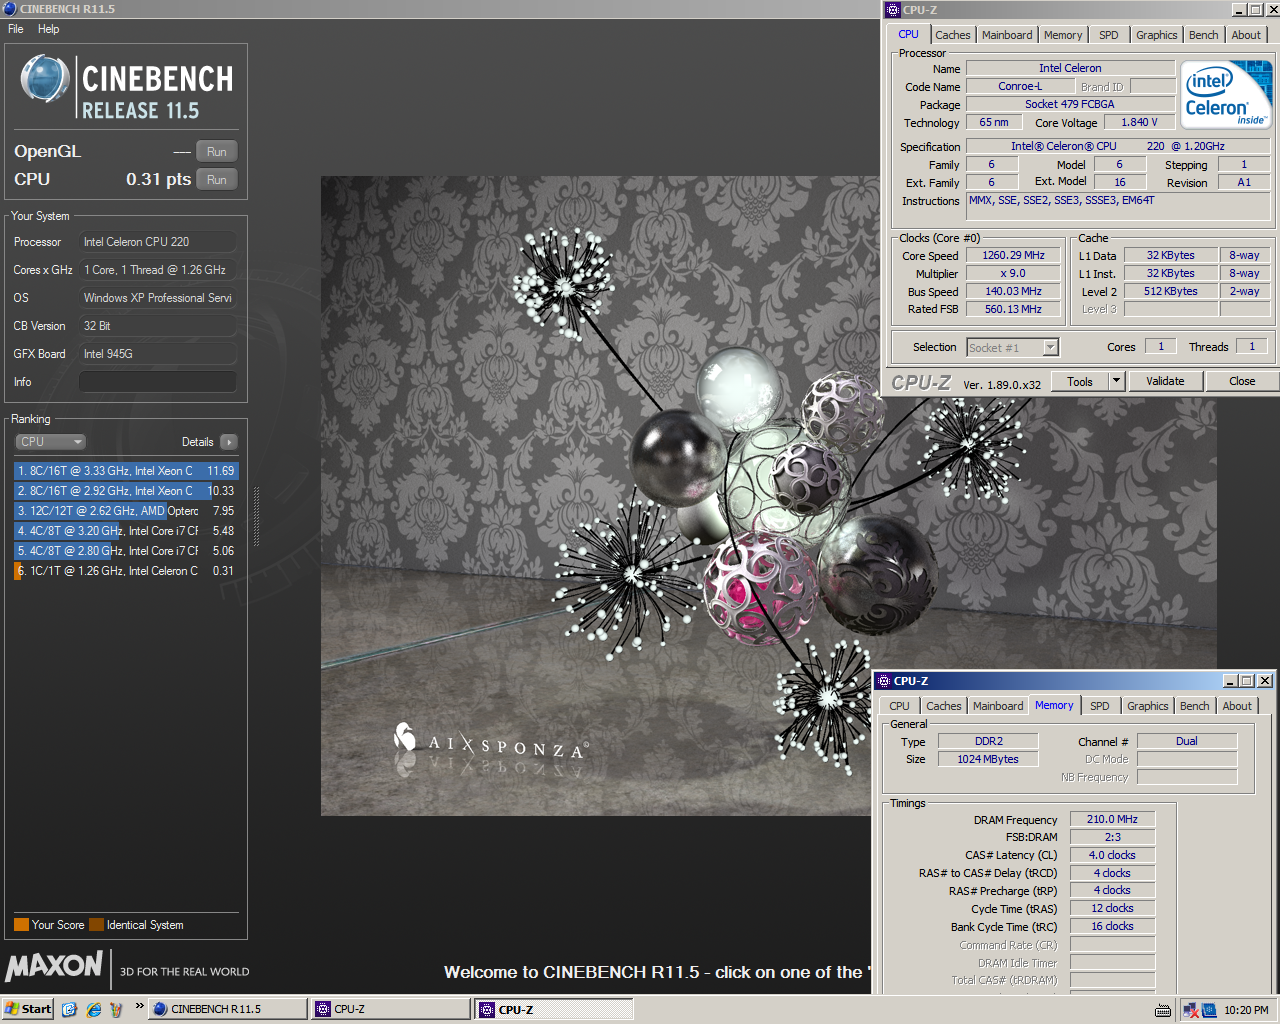
Task: Click the Instructions field MMX, SSE list
Action: [x=1118, y=206]
